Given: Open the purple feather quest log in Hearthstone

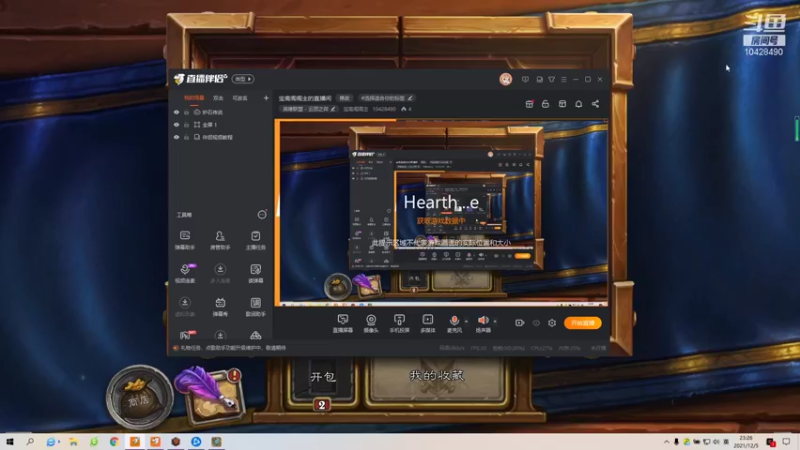Looking at the screenshot, I should pyautogui.click(x=210, y=394).
